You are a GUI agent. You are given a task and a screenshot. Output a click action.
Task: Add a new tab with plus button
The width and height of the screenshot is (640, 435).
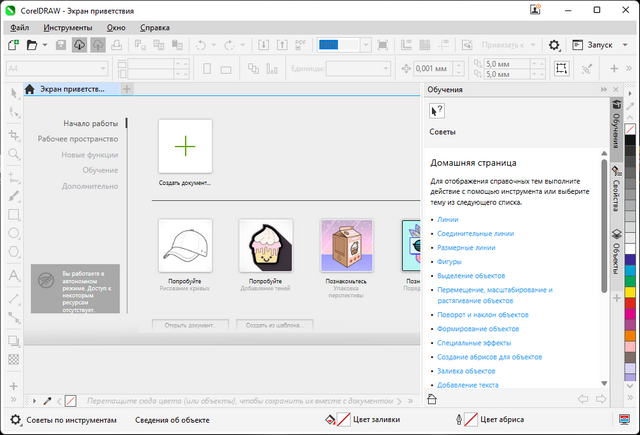tap(127, 89)
